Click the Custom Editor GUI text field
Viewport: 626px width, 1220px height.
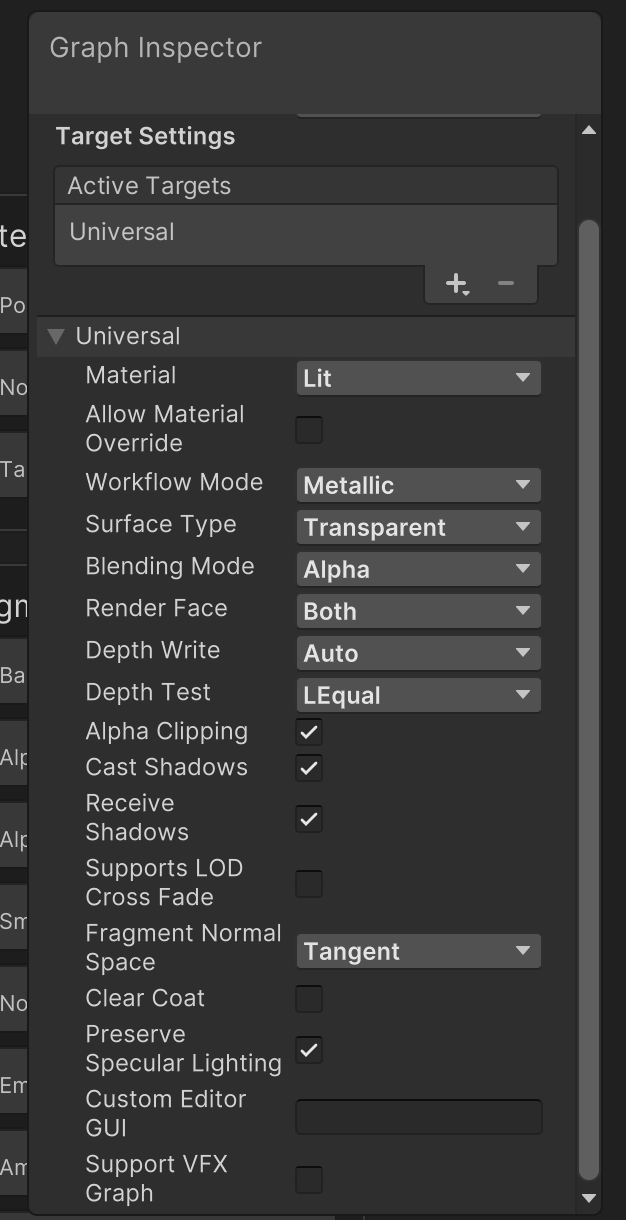click(x=419, y=1116)
